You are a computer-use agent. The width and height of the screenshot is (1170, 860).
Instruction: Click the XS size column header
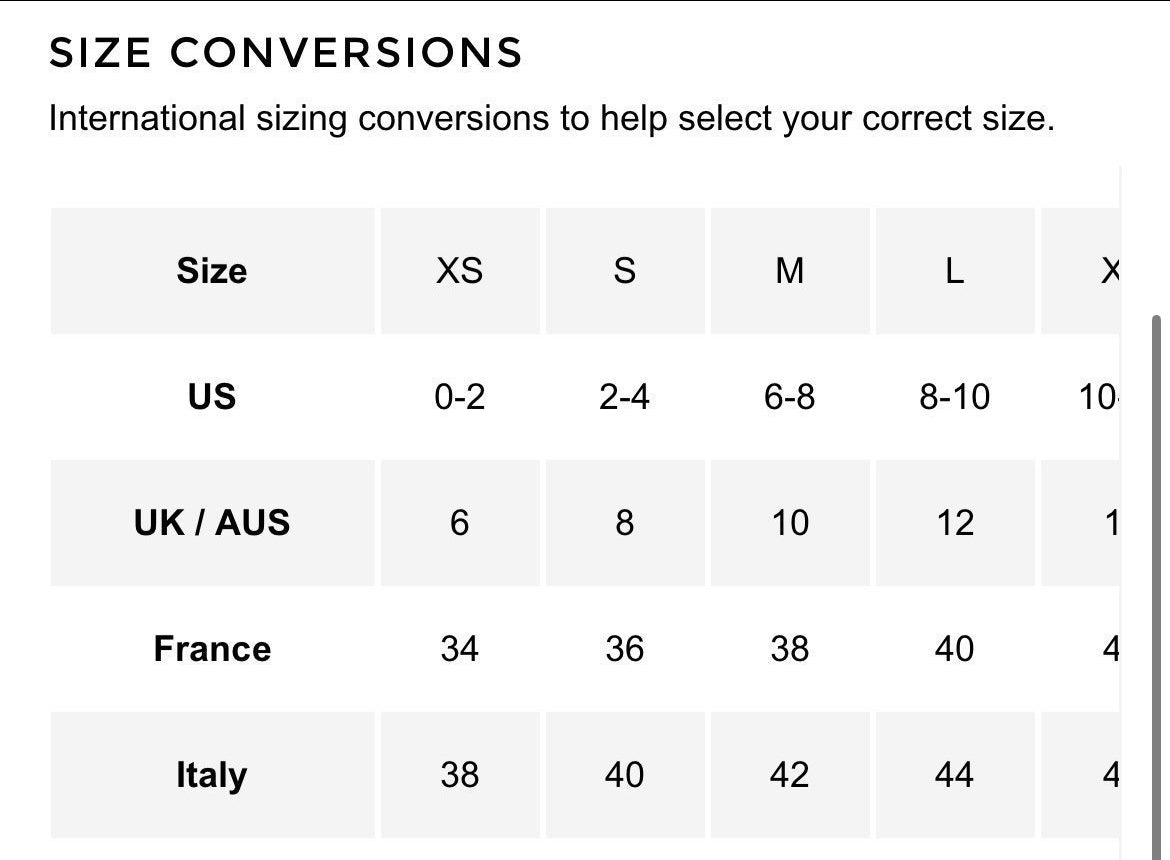[x=459, y=271]
